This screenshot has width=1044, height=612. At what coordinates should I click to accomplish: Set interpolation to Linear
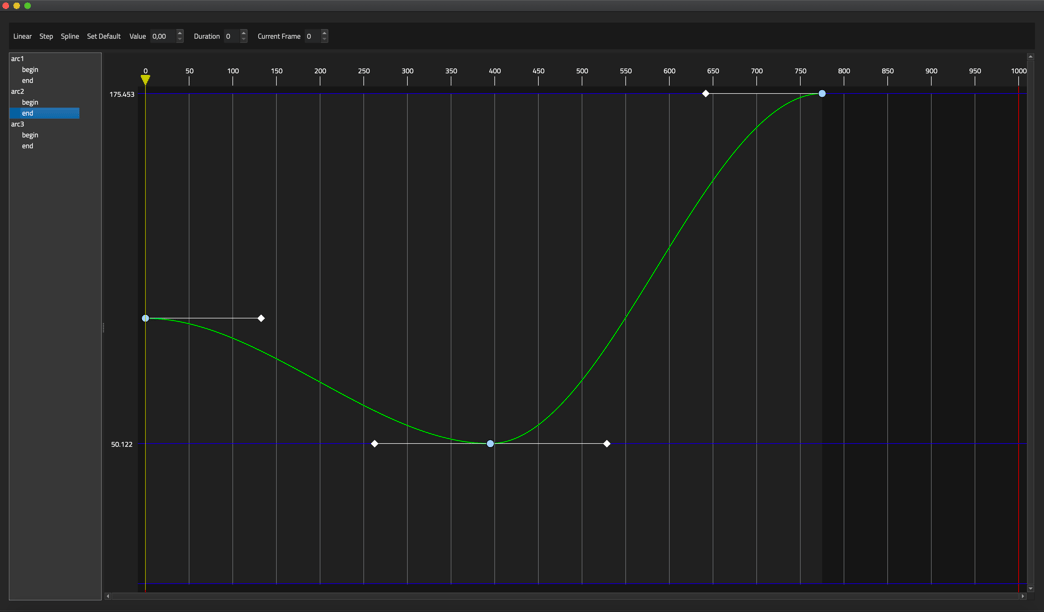tap(22, 36)
